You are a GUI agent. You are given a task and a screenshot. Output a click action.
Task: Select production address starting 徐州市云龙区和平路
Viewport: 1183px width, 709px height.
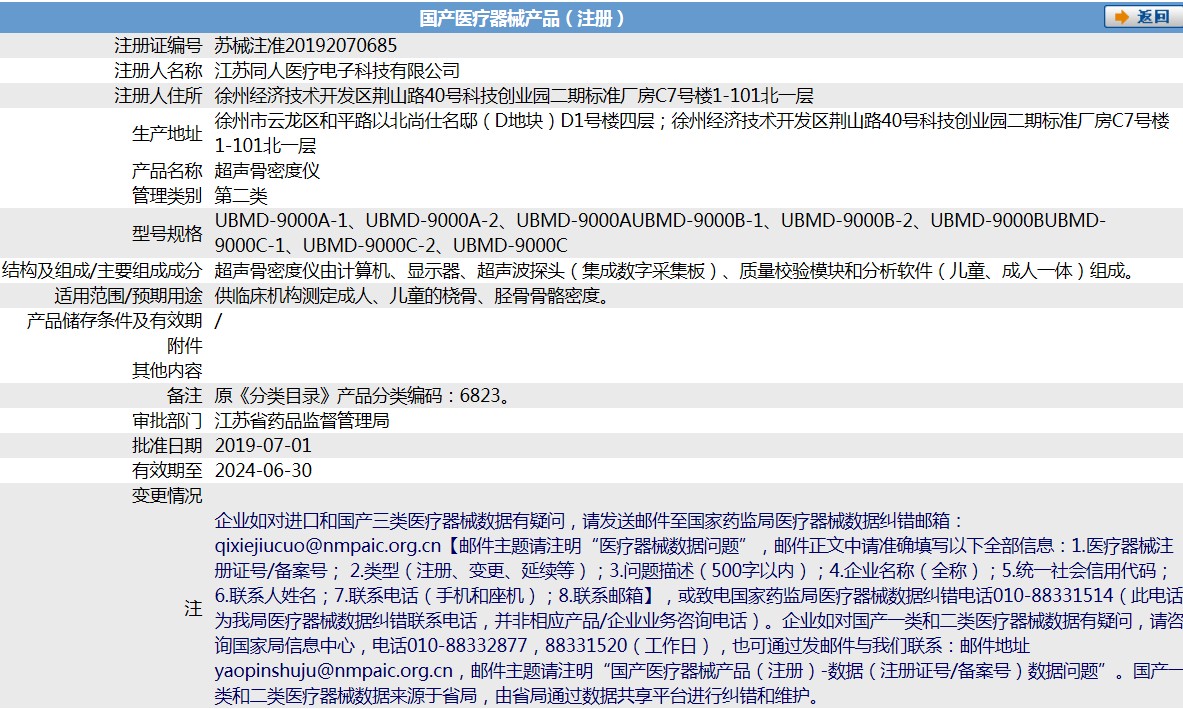(692, 133)
